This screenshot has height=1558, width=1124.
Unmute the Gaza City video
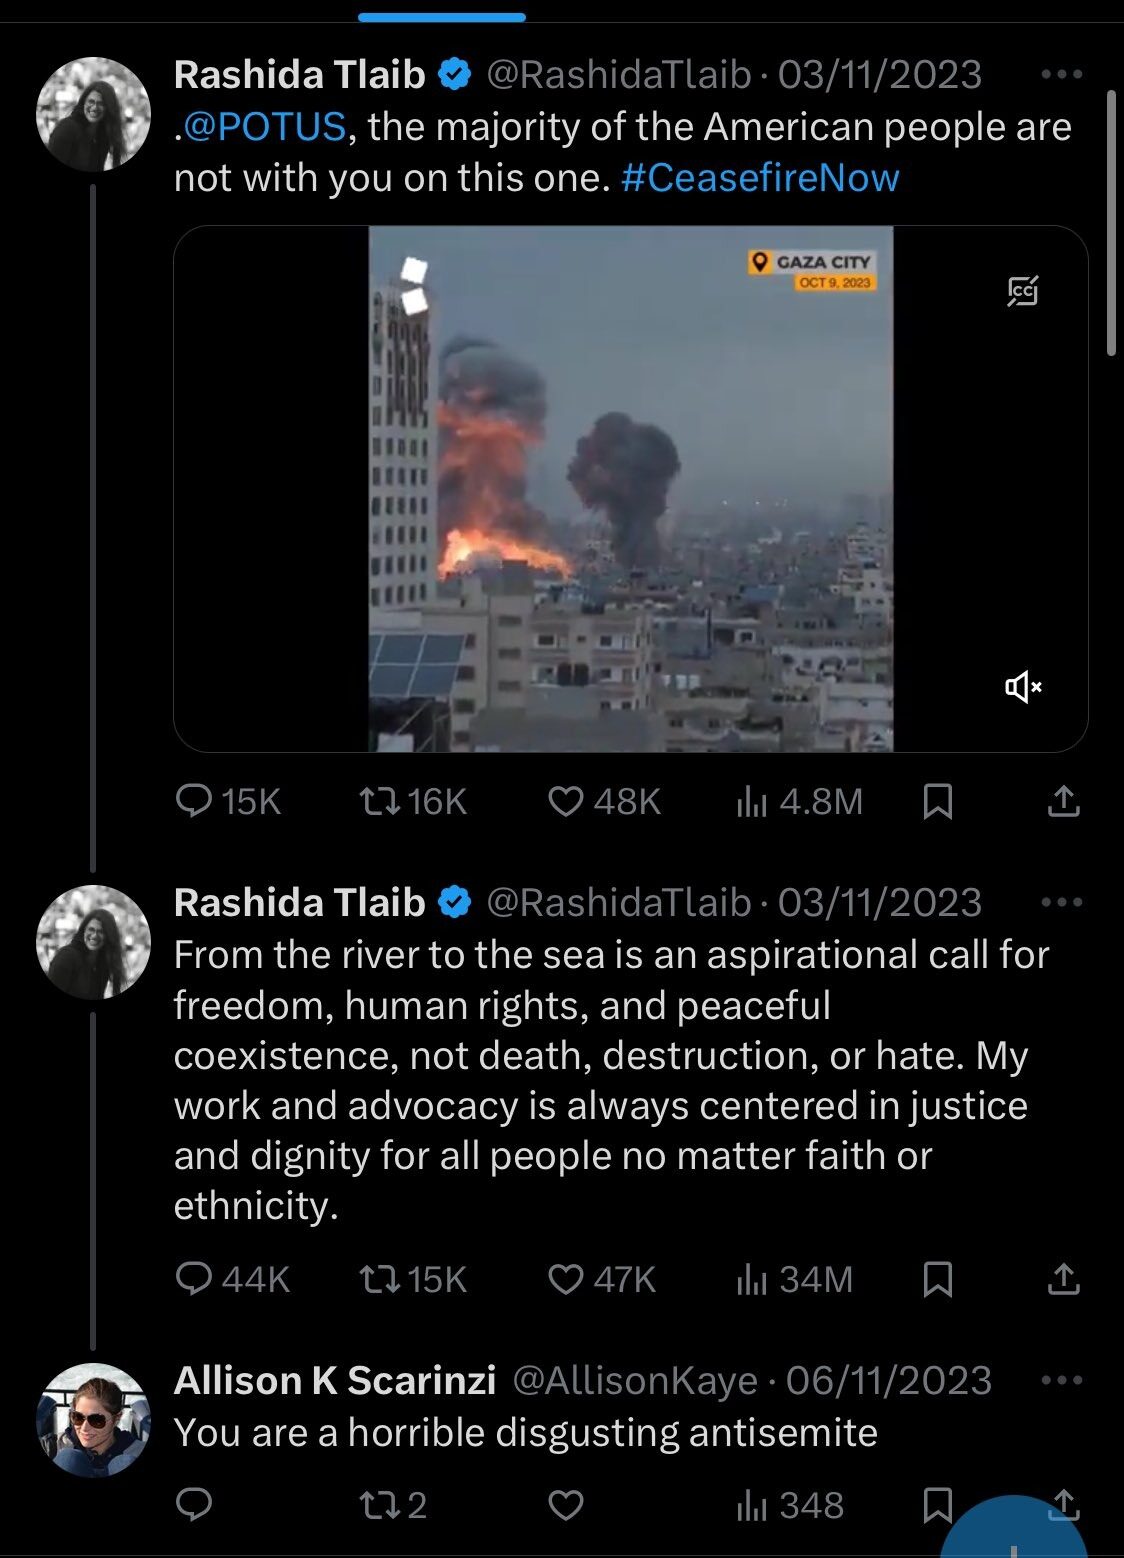(1023, 687)
